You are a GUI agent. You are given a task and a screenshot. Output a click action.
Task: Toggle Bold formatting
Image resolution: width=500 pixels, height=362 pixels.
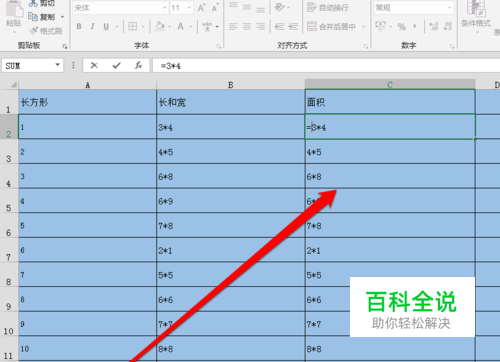tap(79, 26)
